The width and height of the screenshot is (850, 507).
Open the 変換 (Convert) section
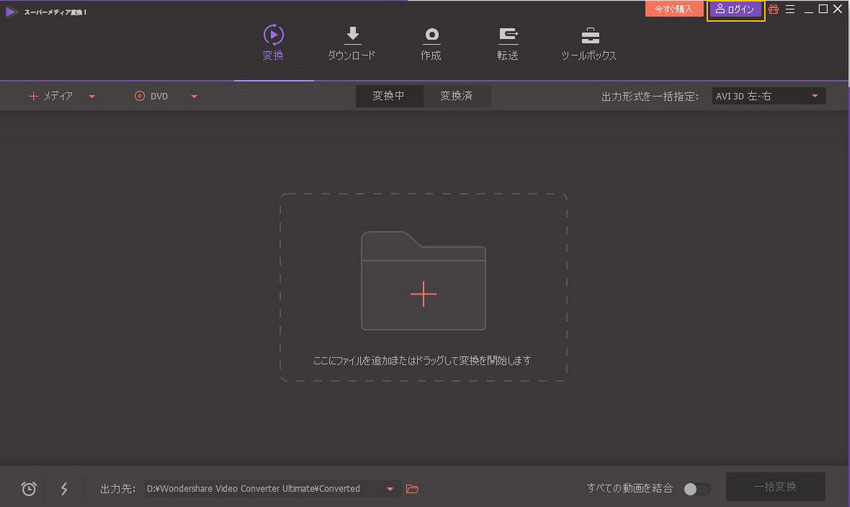coord(273,42)
